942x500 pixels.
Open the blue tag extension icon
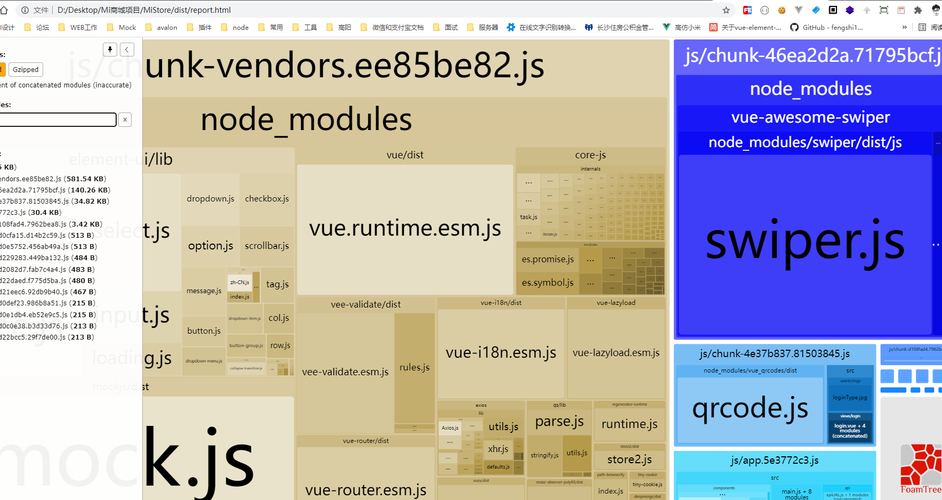(x=816, y=10)
